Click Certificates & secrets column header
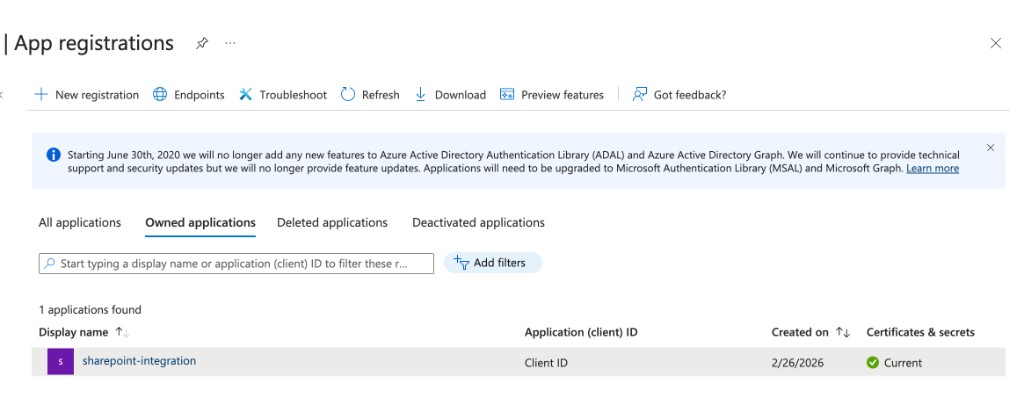Image resolution: width=1024 pixels, height=398 pixels. 920,332
